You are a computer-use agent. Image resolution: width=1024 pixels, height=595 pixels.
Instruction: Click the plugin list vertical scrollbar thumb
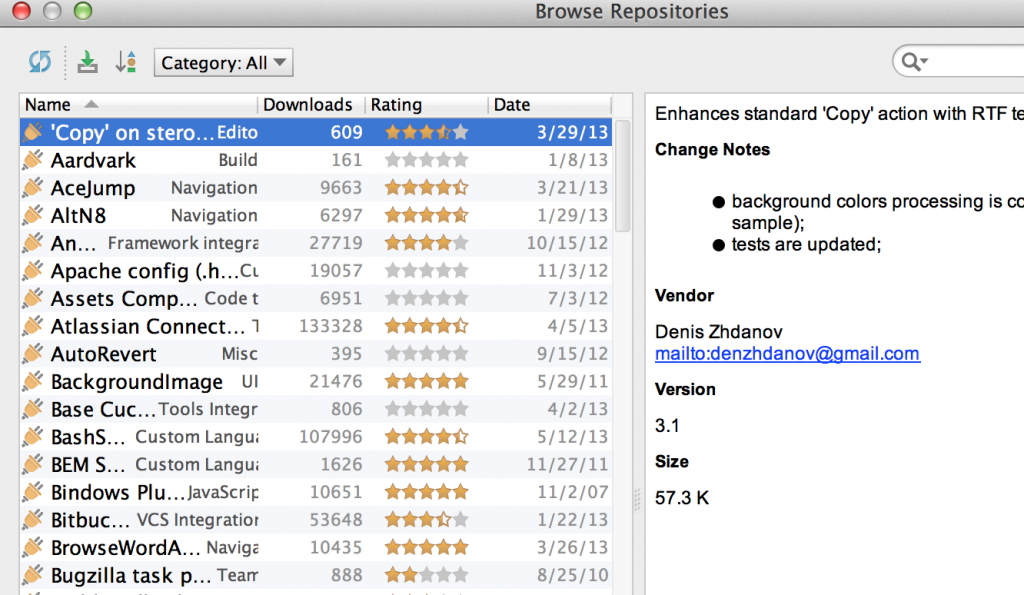[x=623, y=175]
